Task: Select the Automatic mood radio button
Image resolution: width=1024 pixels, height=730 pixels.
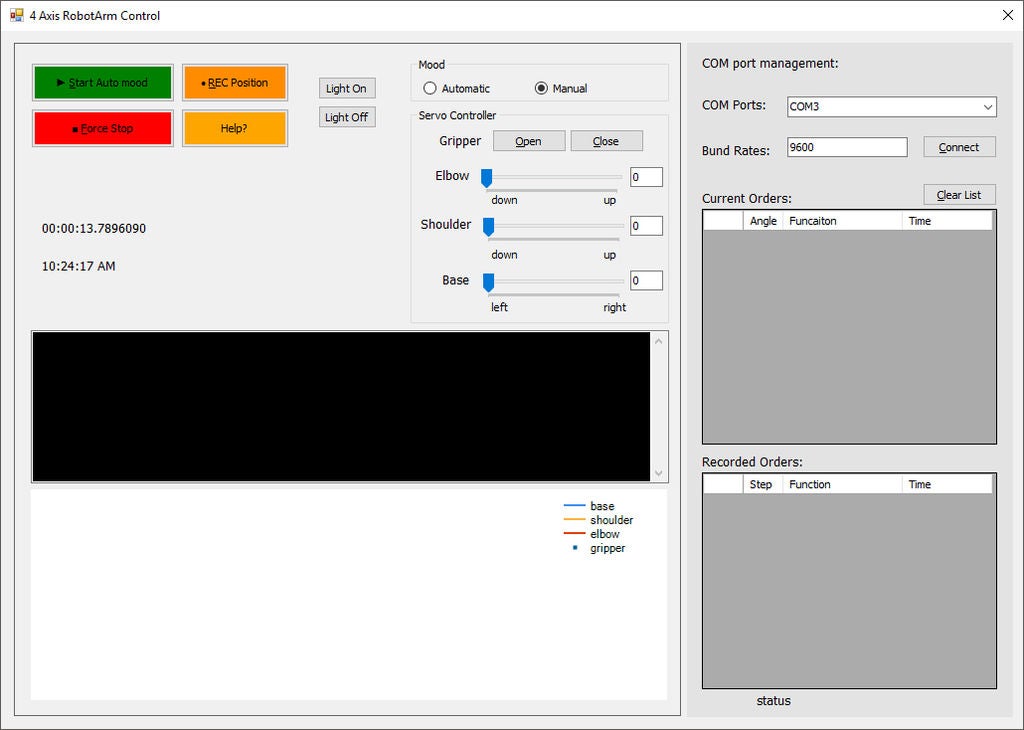Action: coord(431,88)
